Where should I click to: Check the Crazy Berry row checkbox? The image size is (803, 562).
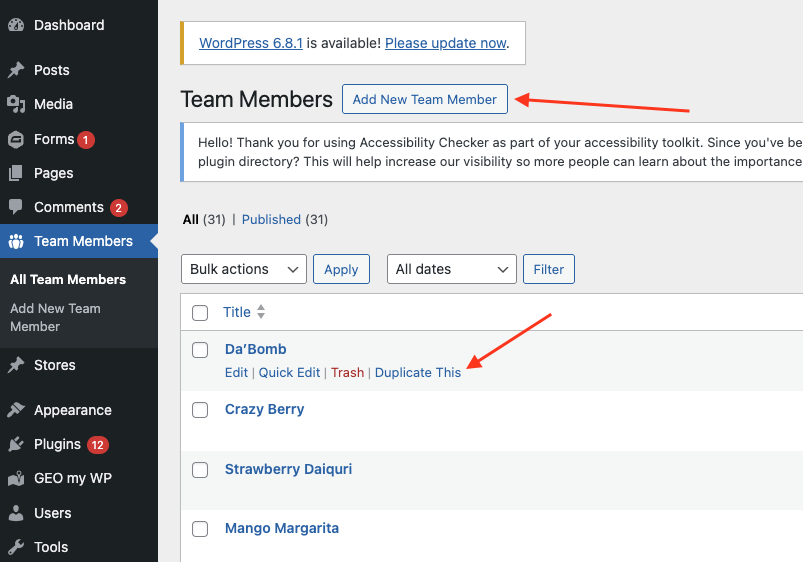click(200, 410)
